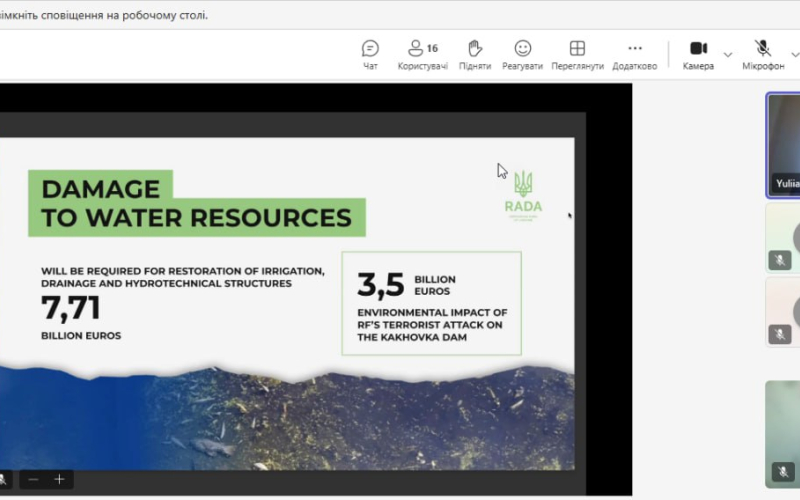Click the Kakhovka Dam environmental impact text

click(432, 325)
